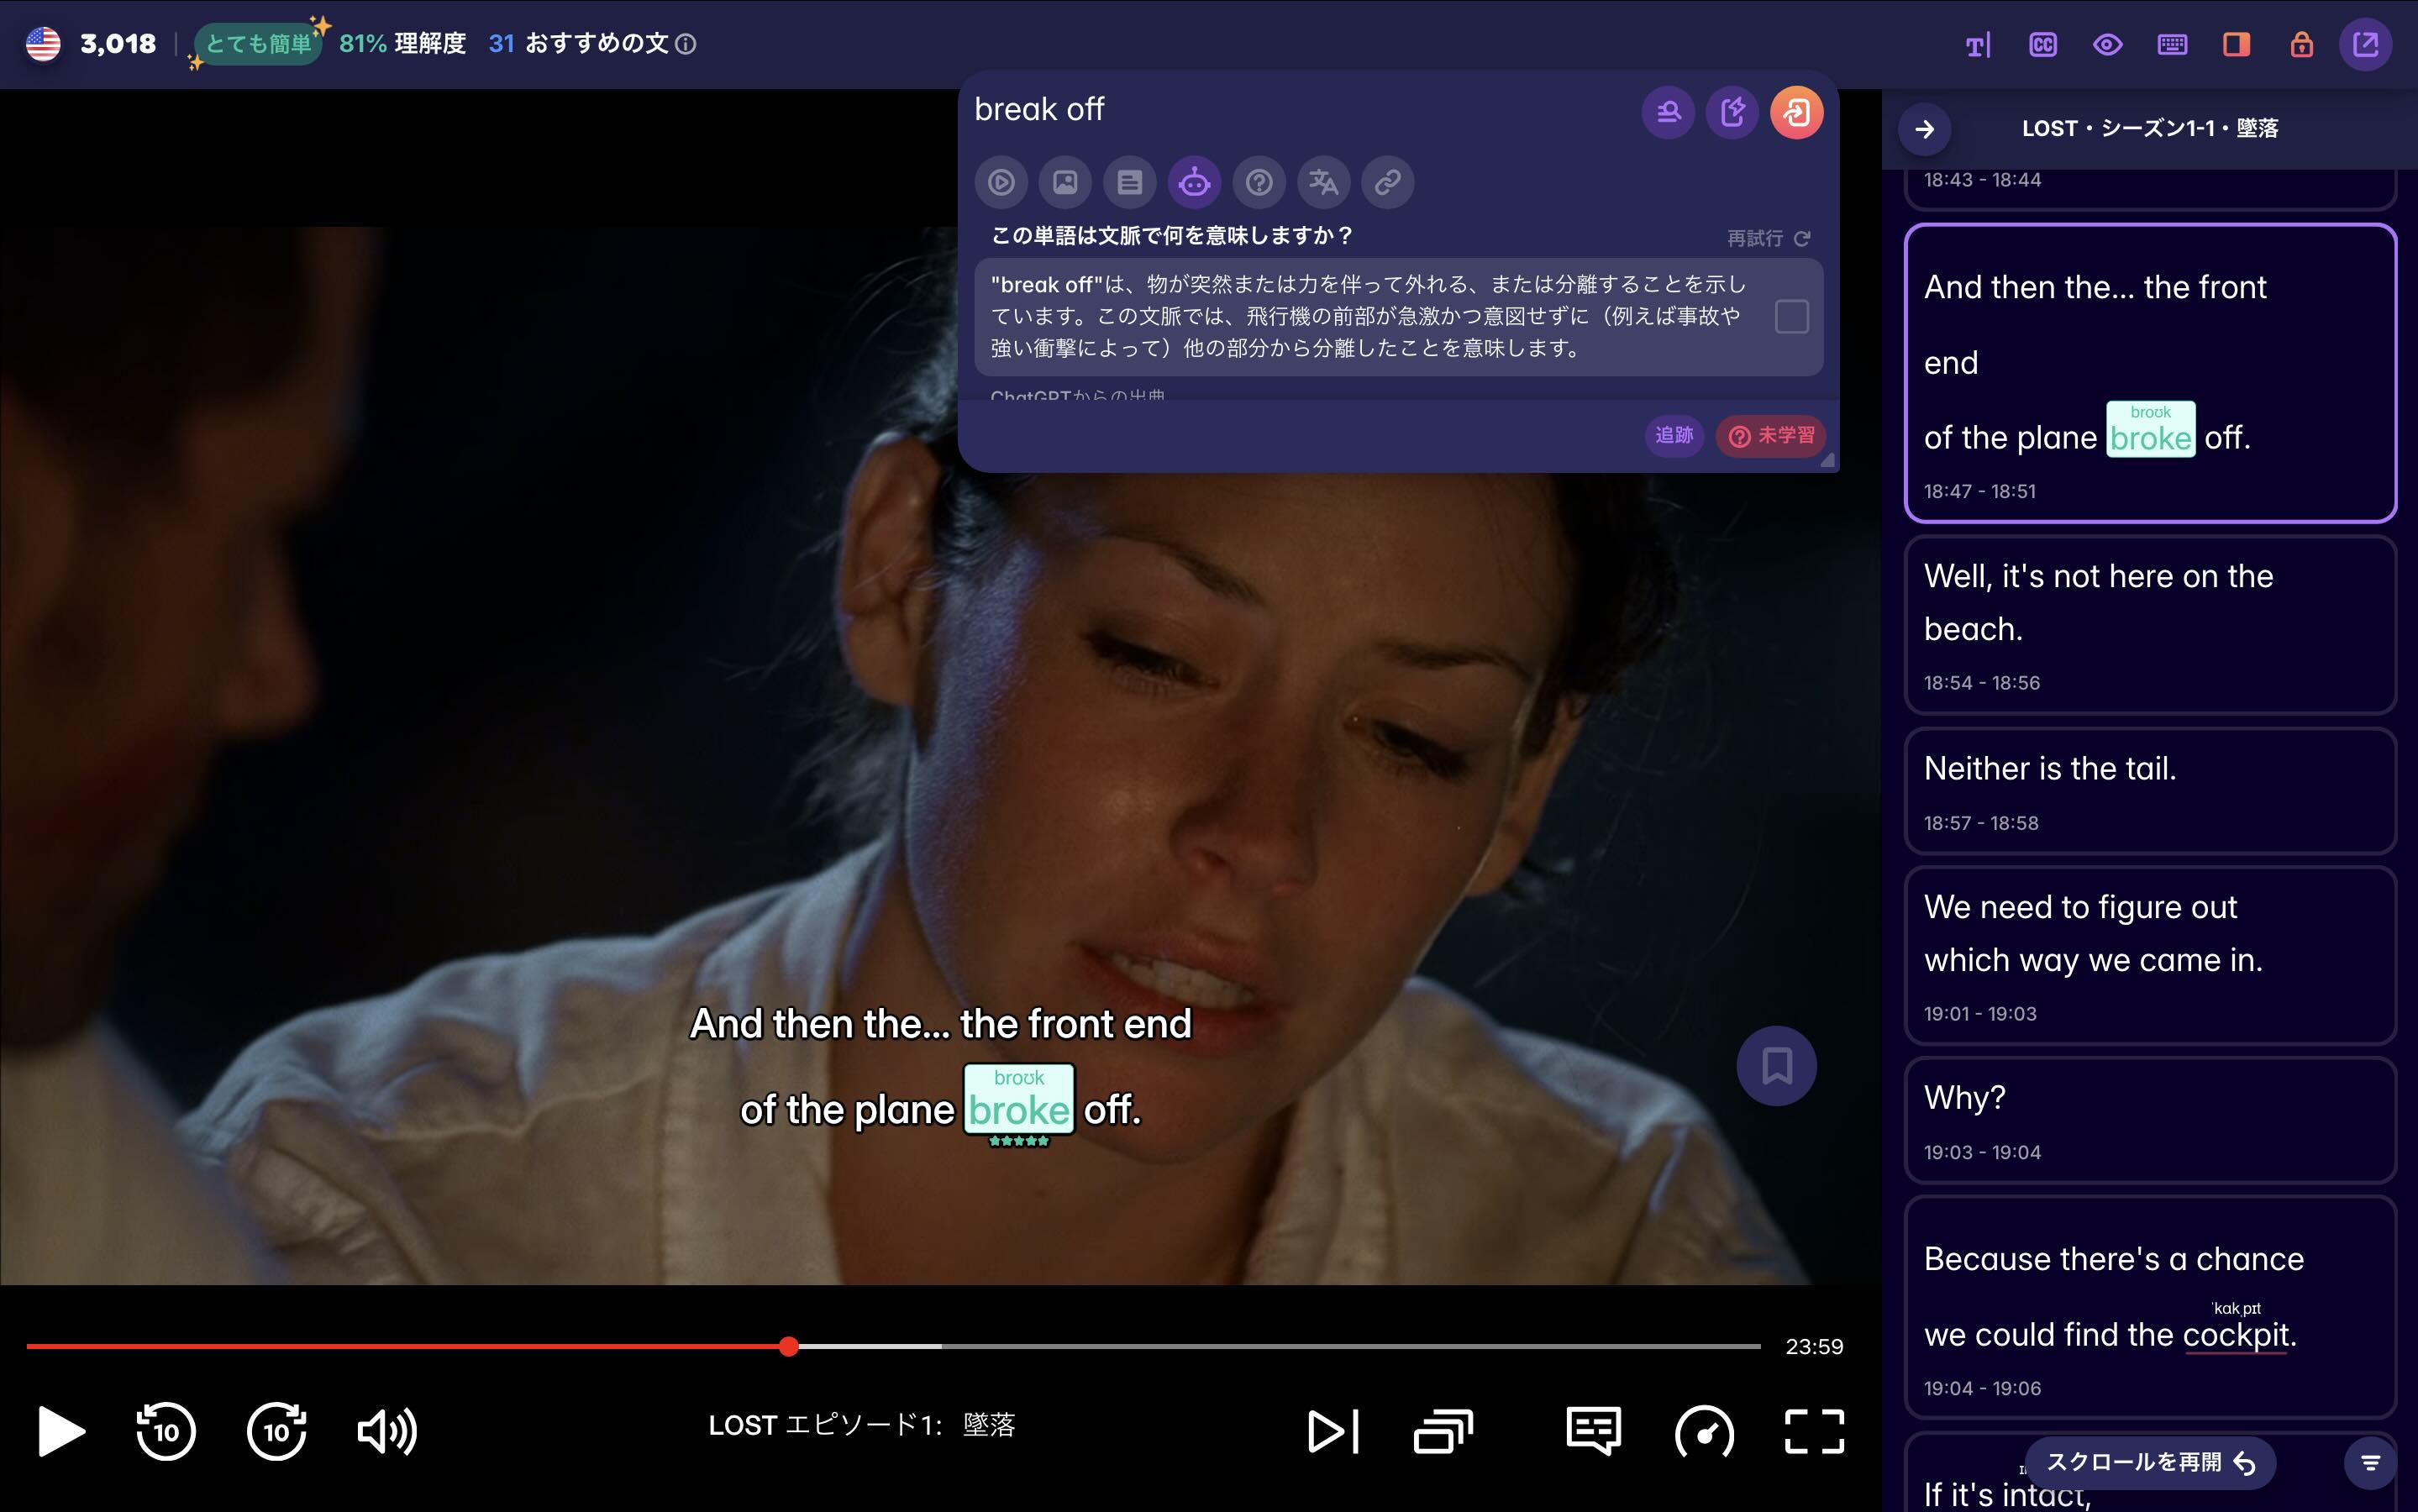Click the orange lock icon in the toolbar
The image size is (2418, 1512).
click(x=2301, y=44)
